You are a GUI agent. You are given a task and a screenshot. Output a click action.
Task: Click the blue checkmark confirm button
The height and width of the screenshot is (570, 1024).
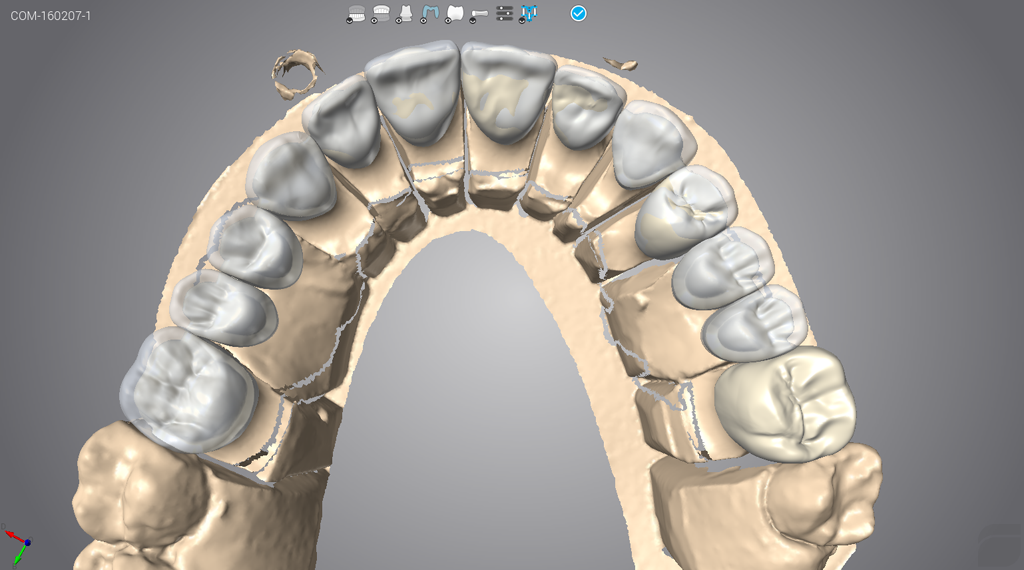pyautogui.click(x=579, y=13)
